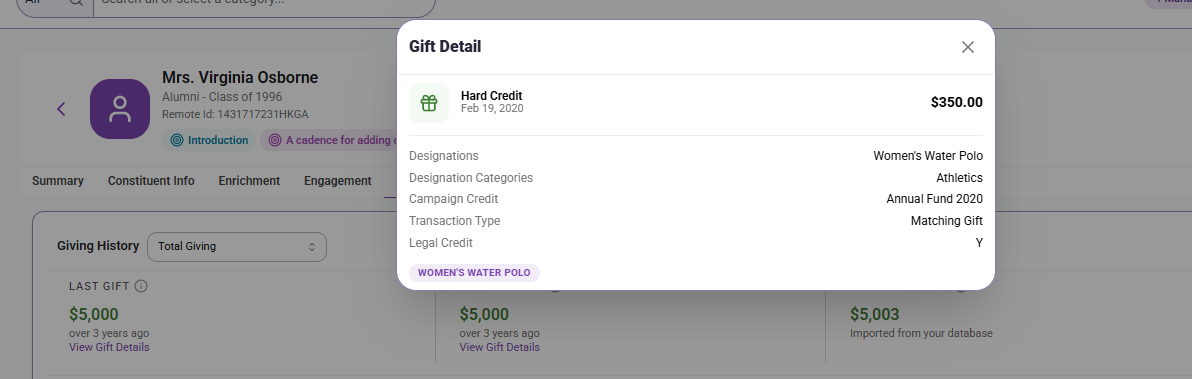
Task: Click the target icon on cadence tag
Action: coord(274,141)
